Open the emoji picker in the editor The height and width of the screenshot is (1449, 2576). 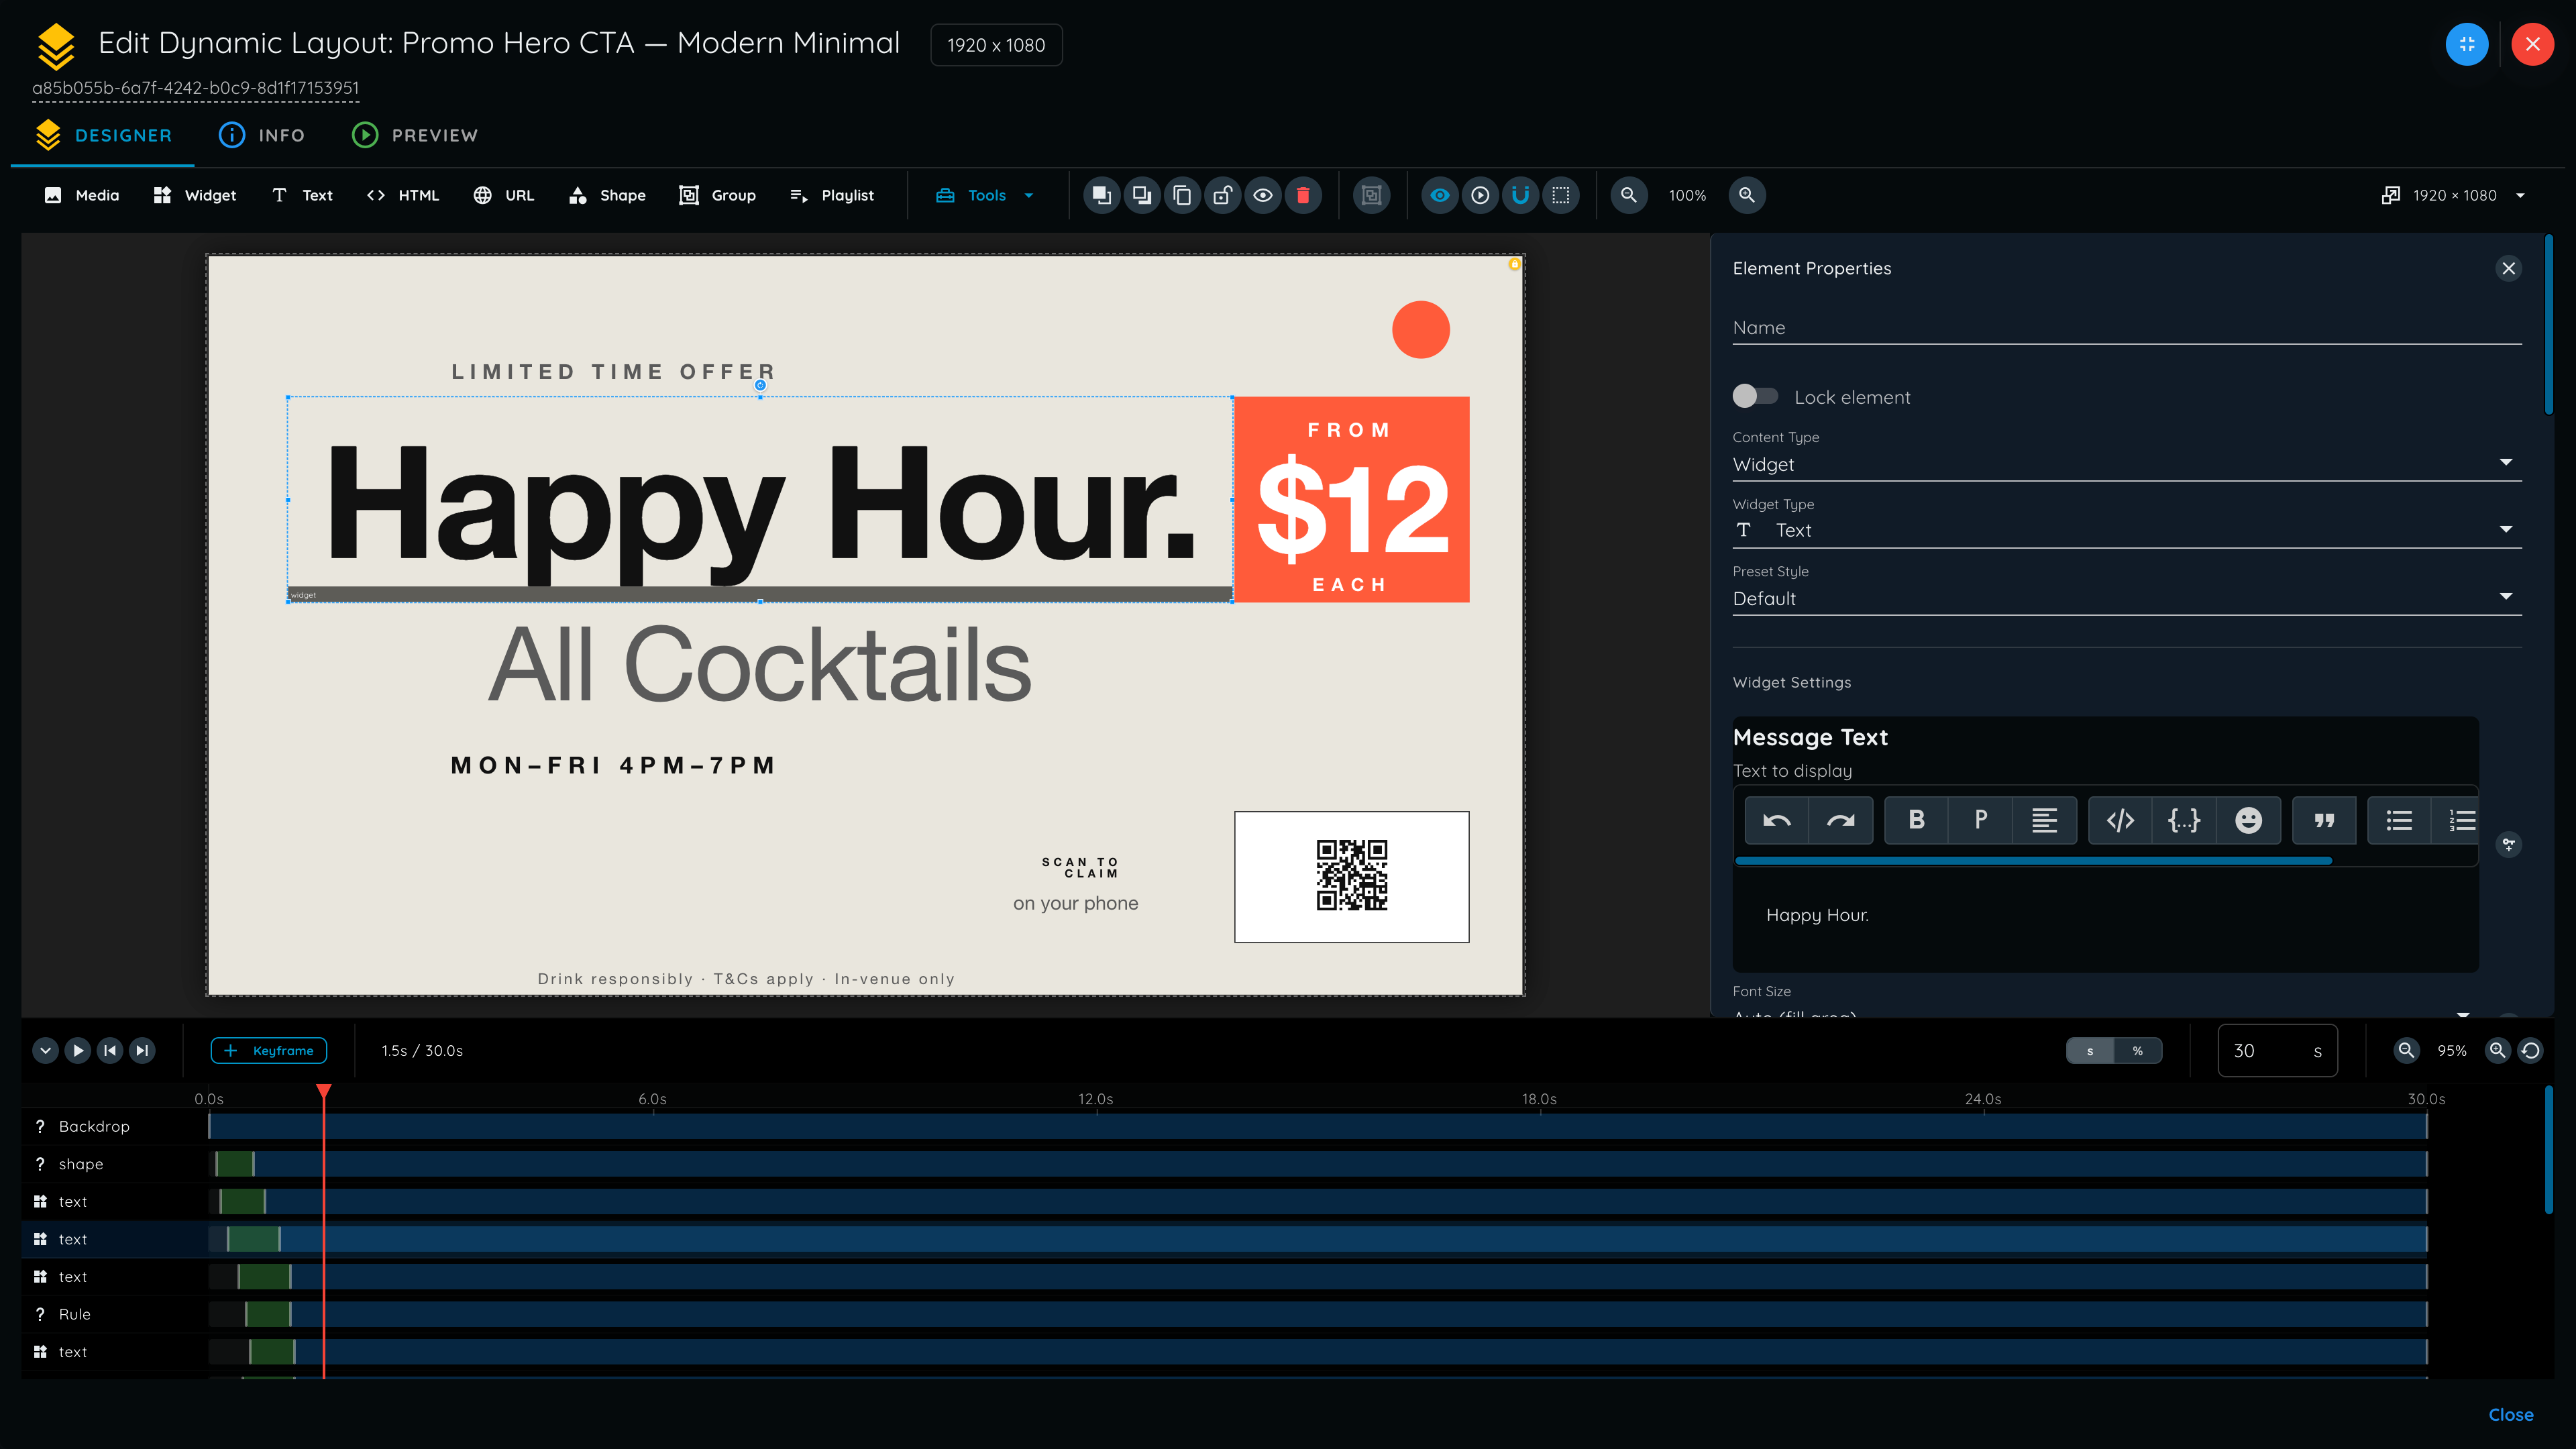(x=2249, y=821)
